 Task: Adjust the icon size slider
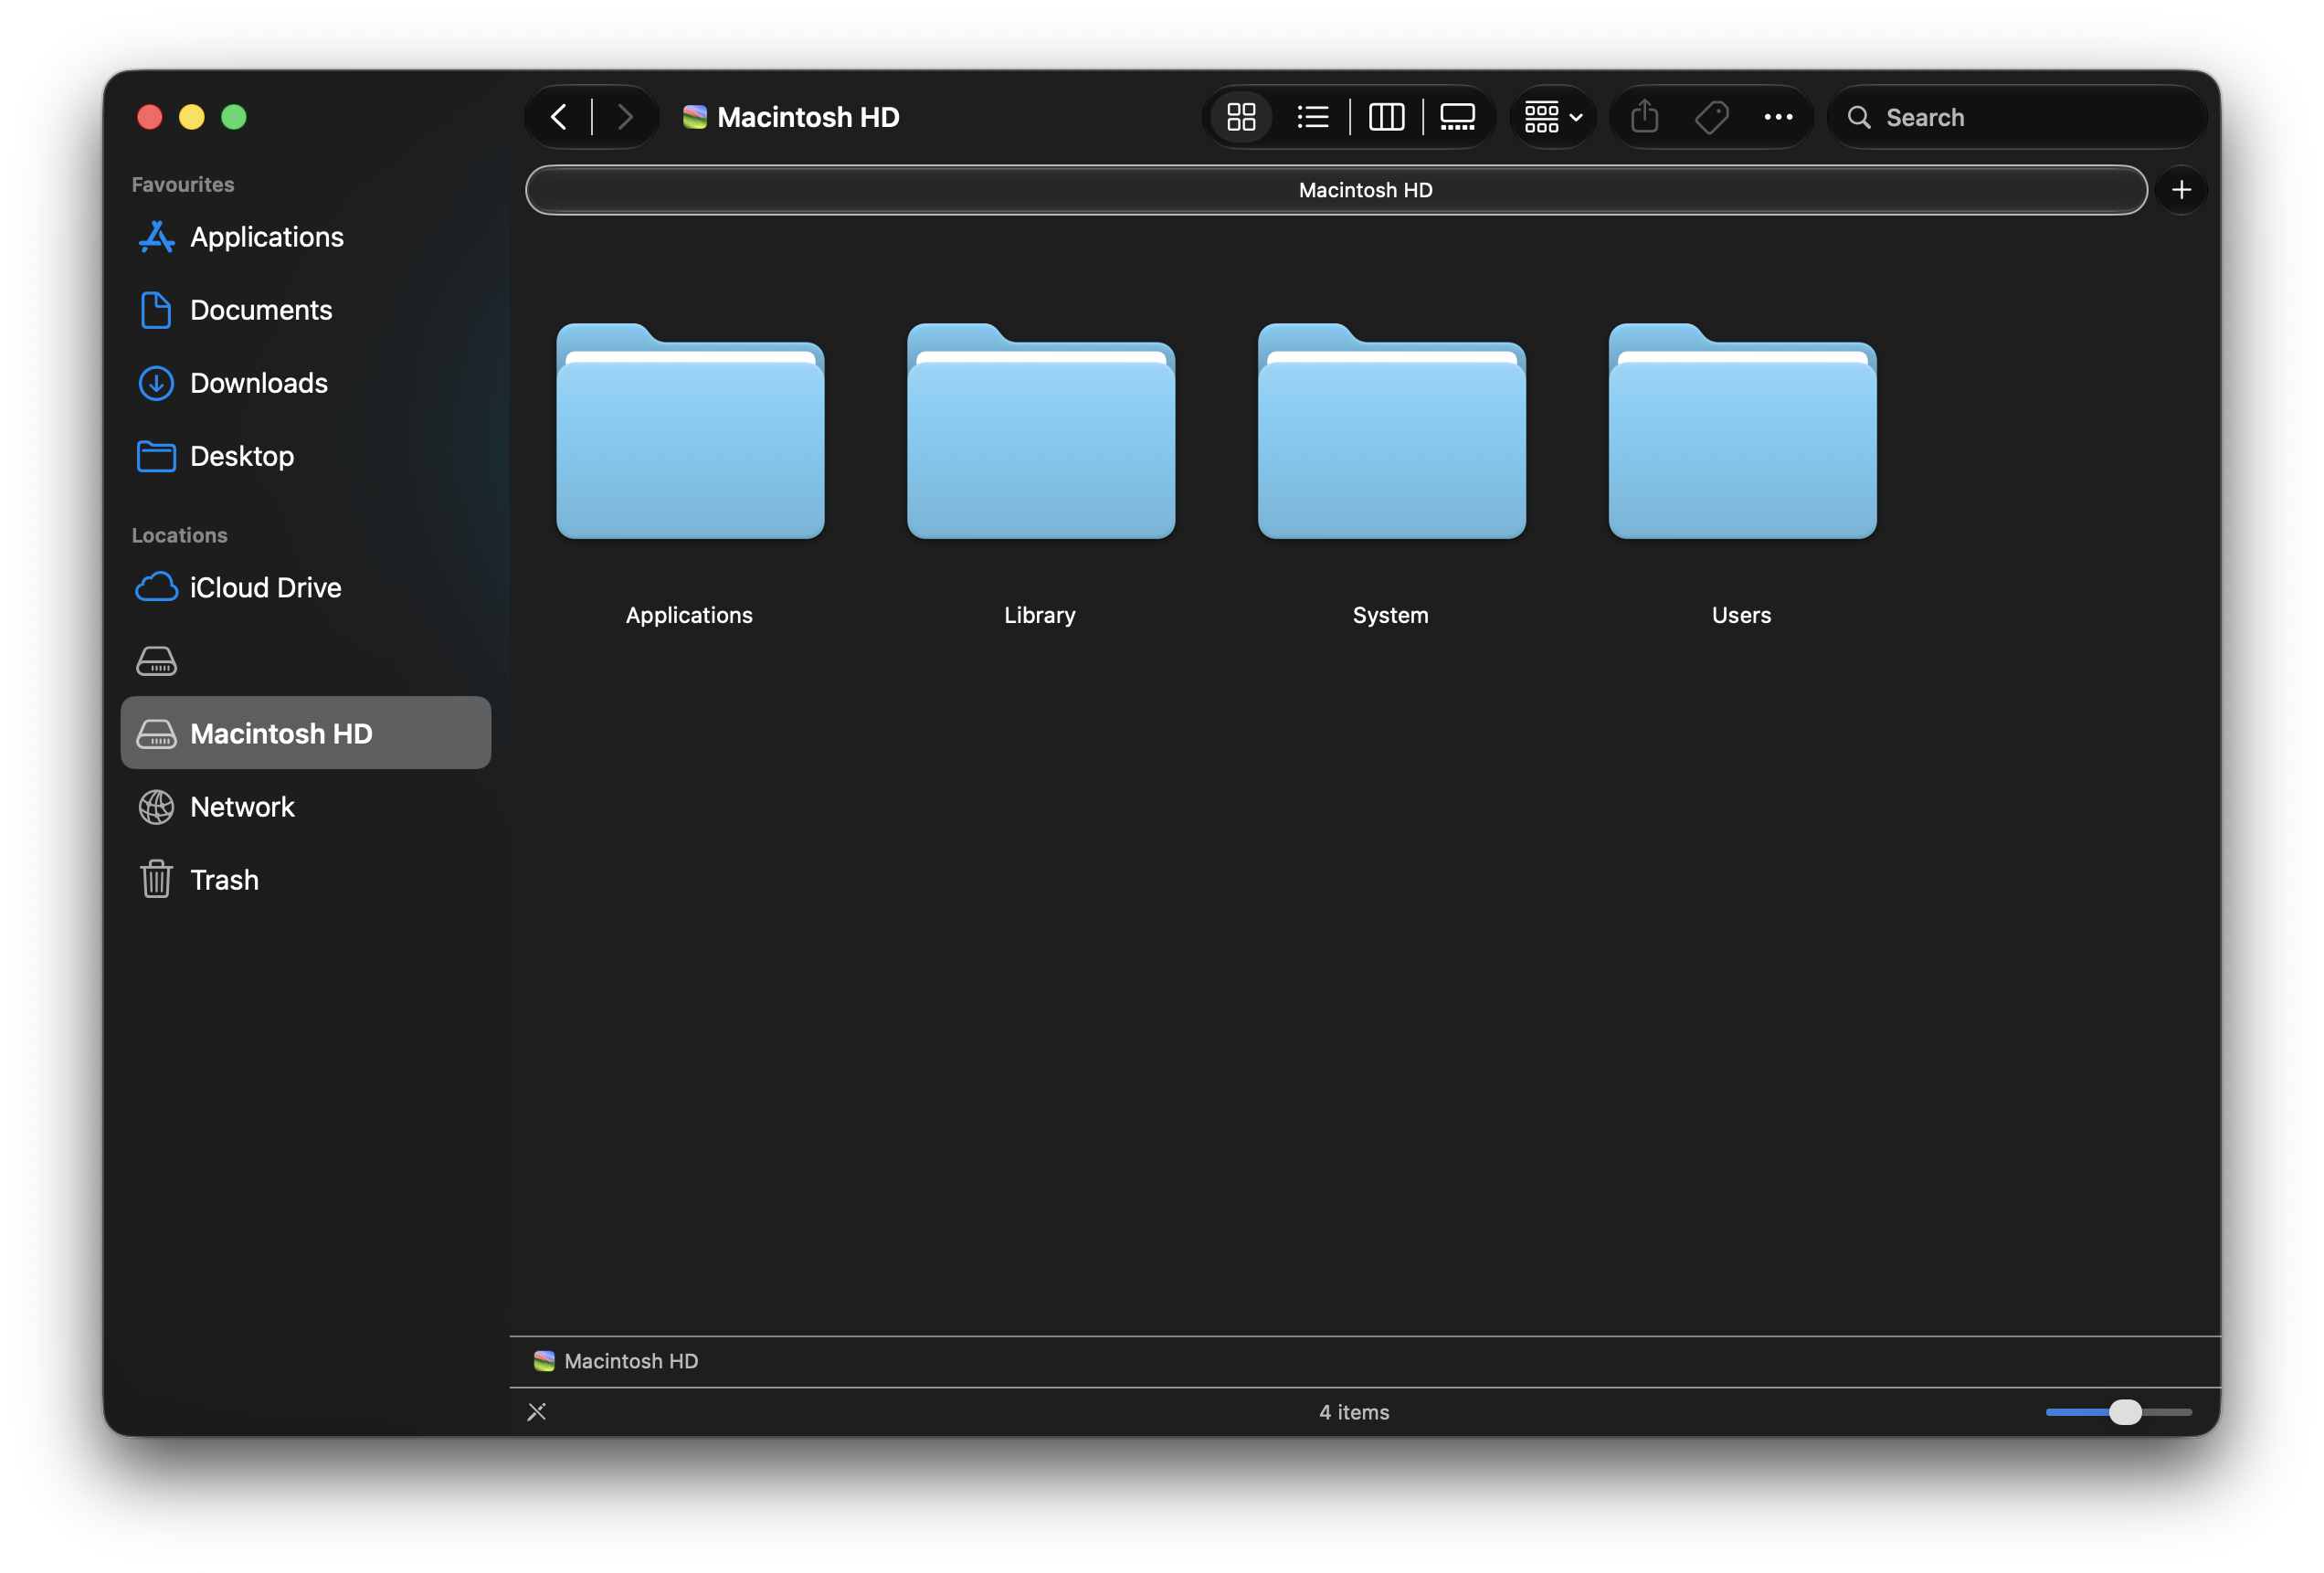coord(2119,1412)
